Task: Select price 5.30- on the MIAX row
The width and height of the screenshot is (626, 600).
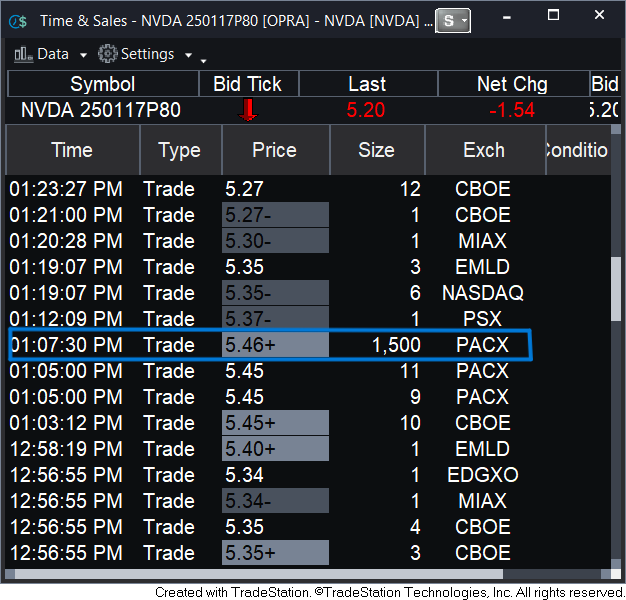Action: coord(275,241)
